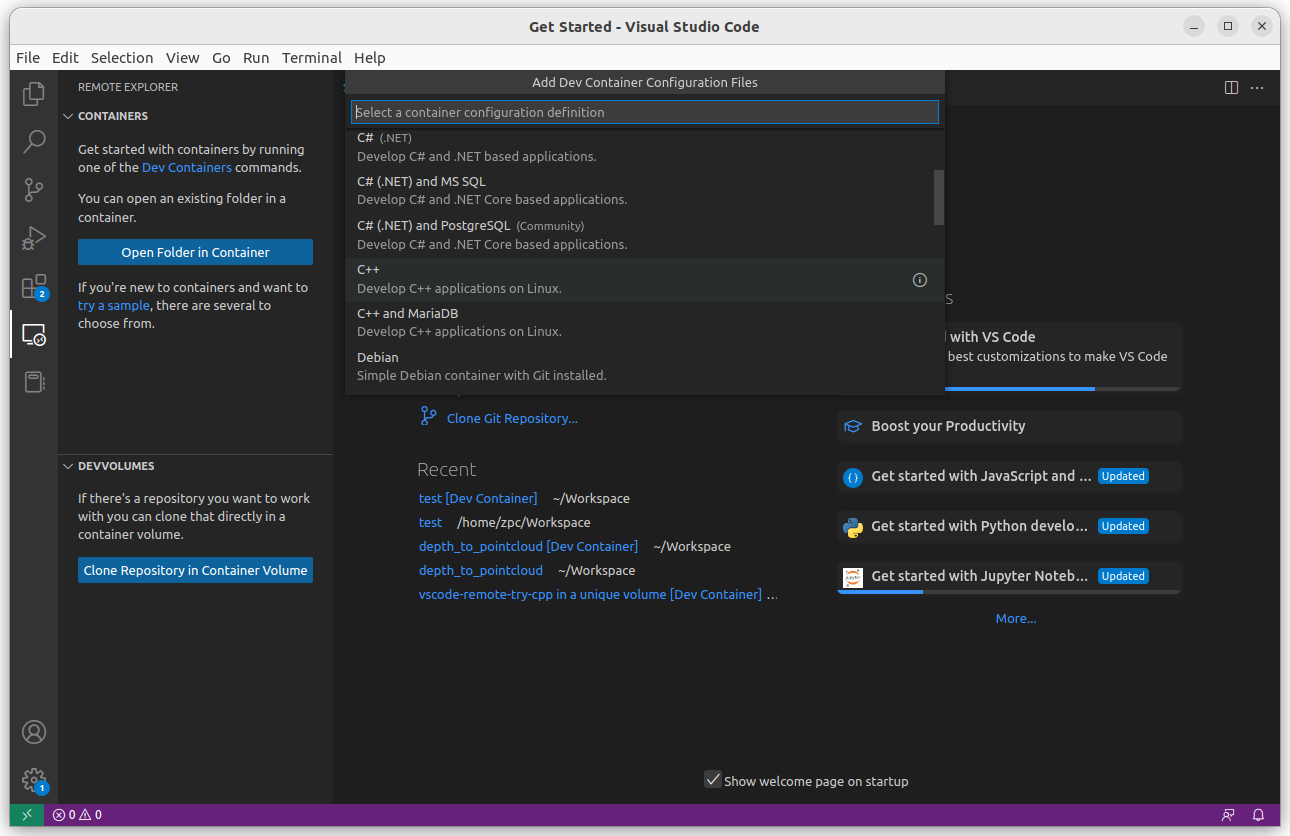Split the editor to the right

tap(1231, 88)
